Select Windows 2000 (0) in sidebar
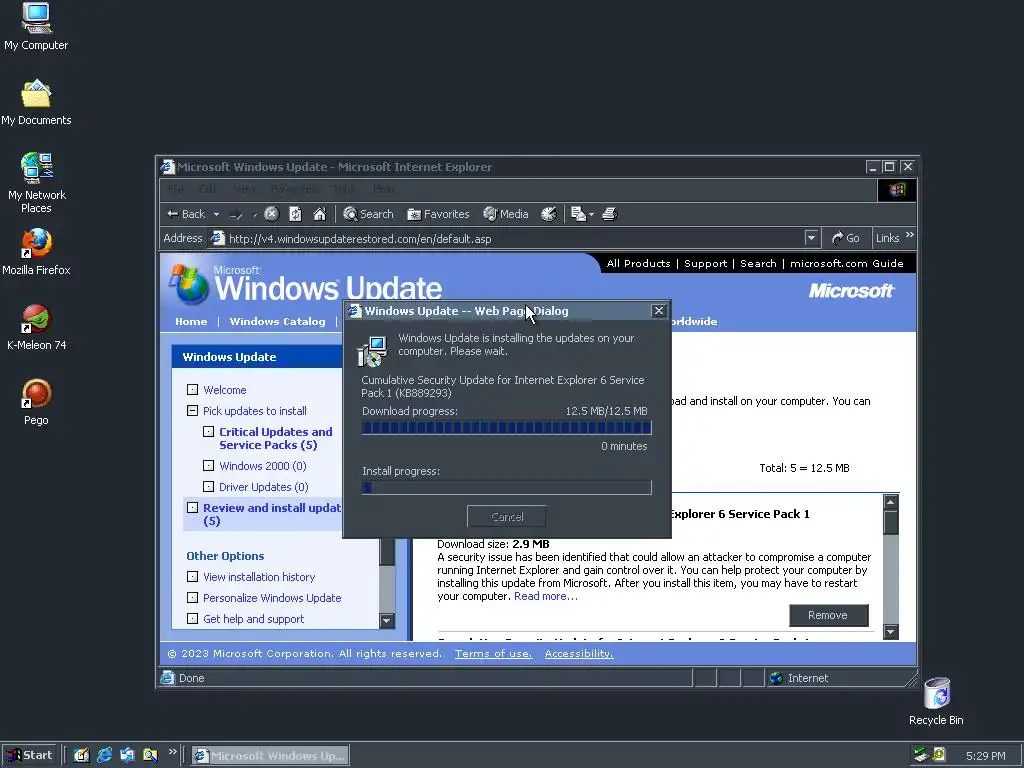The height and width of the screenshot is (768, 1024). 263,466
